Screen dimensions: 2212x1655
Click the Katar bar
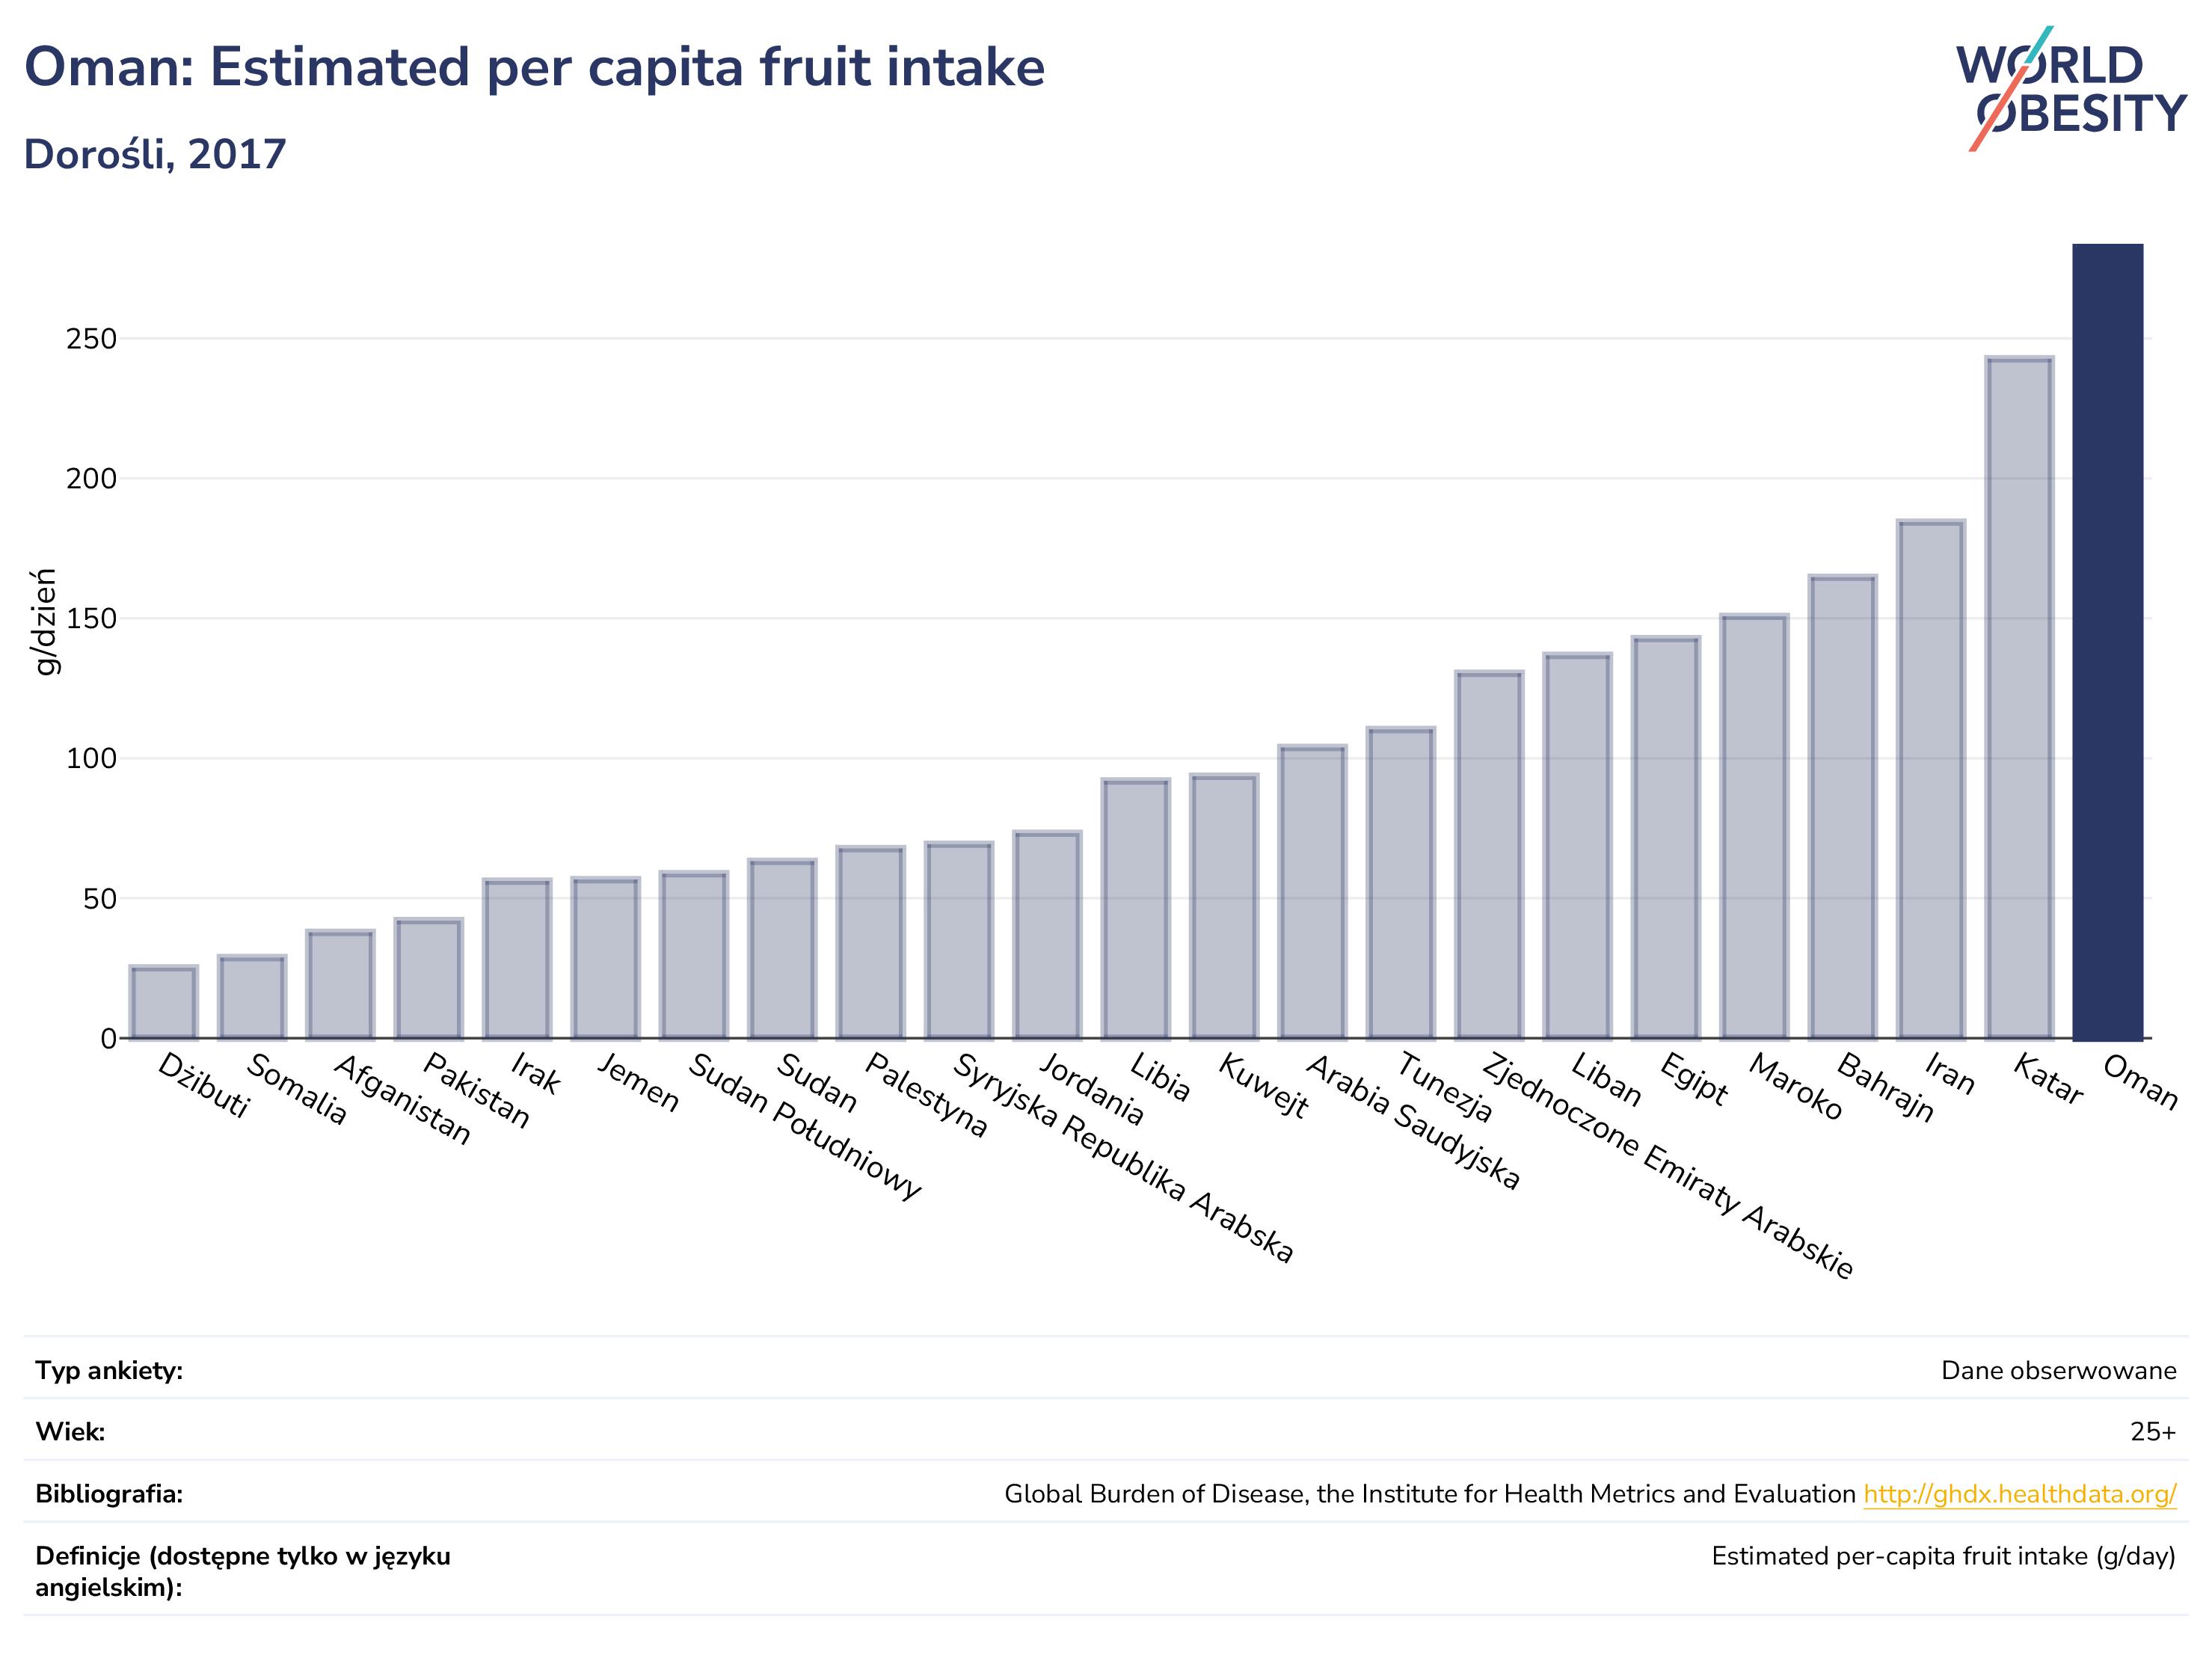pos(2020,698)
